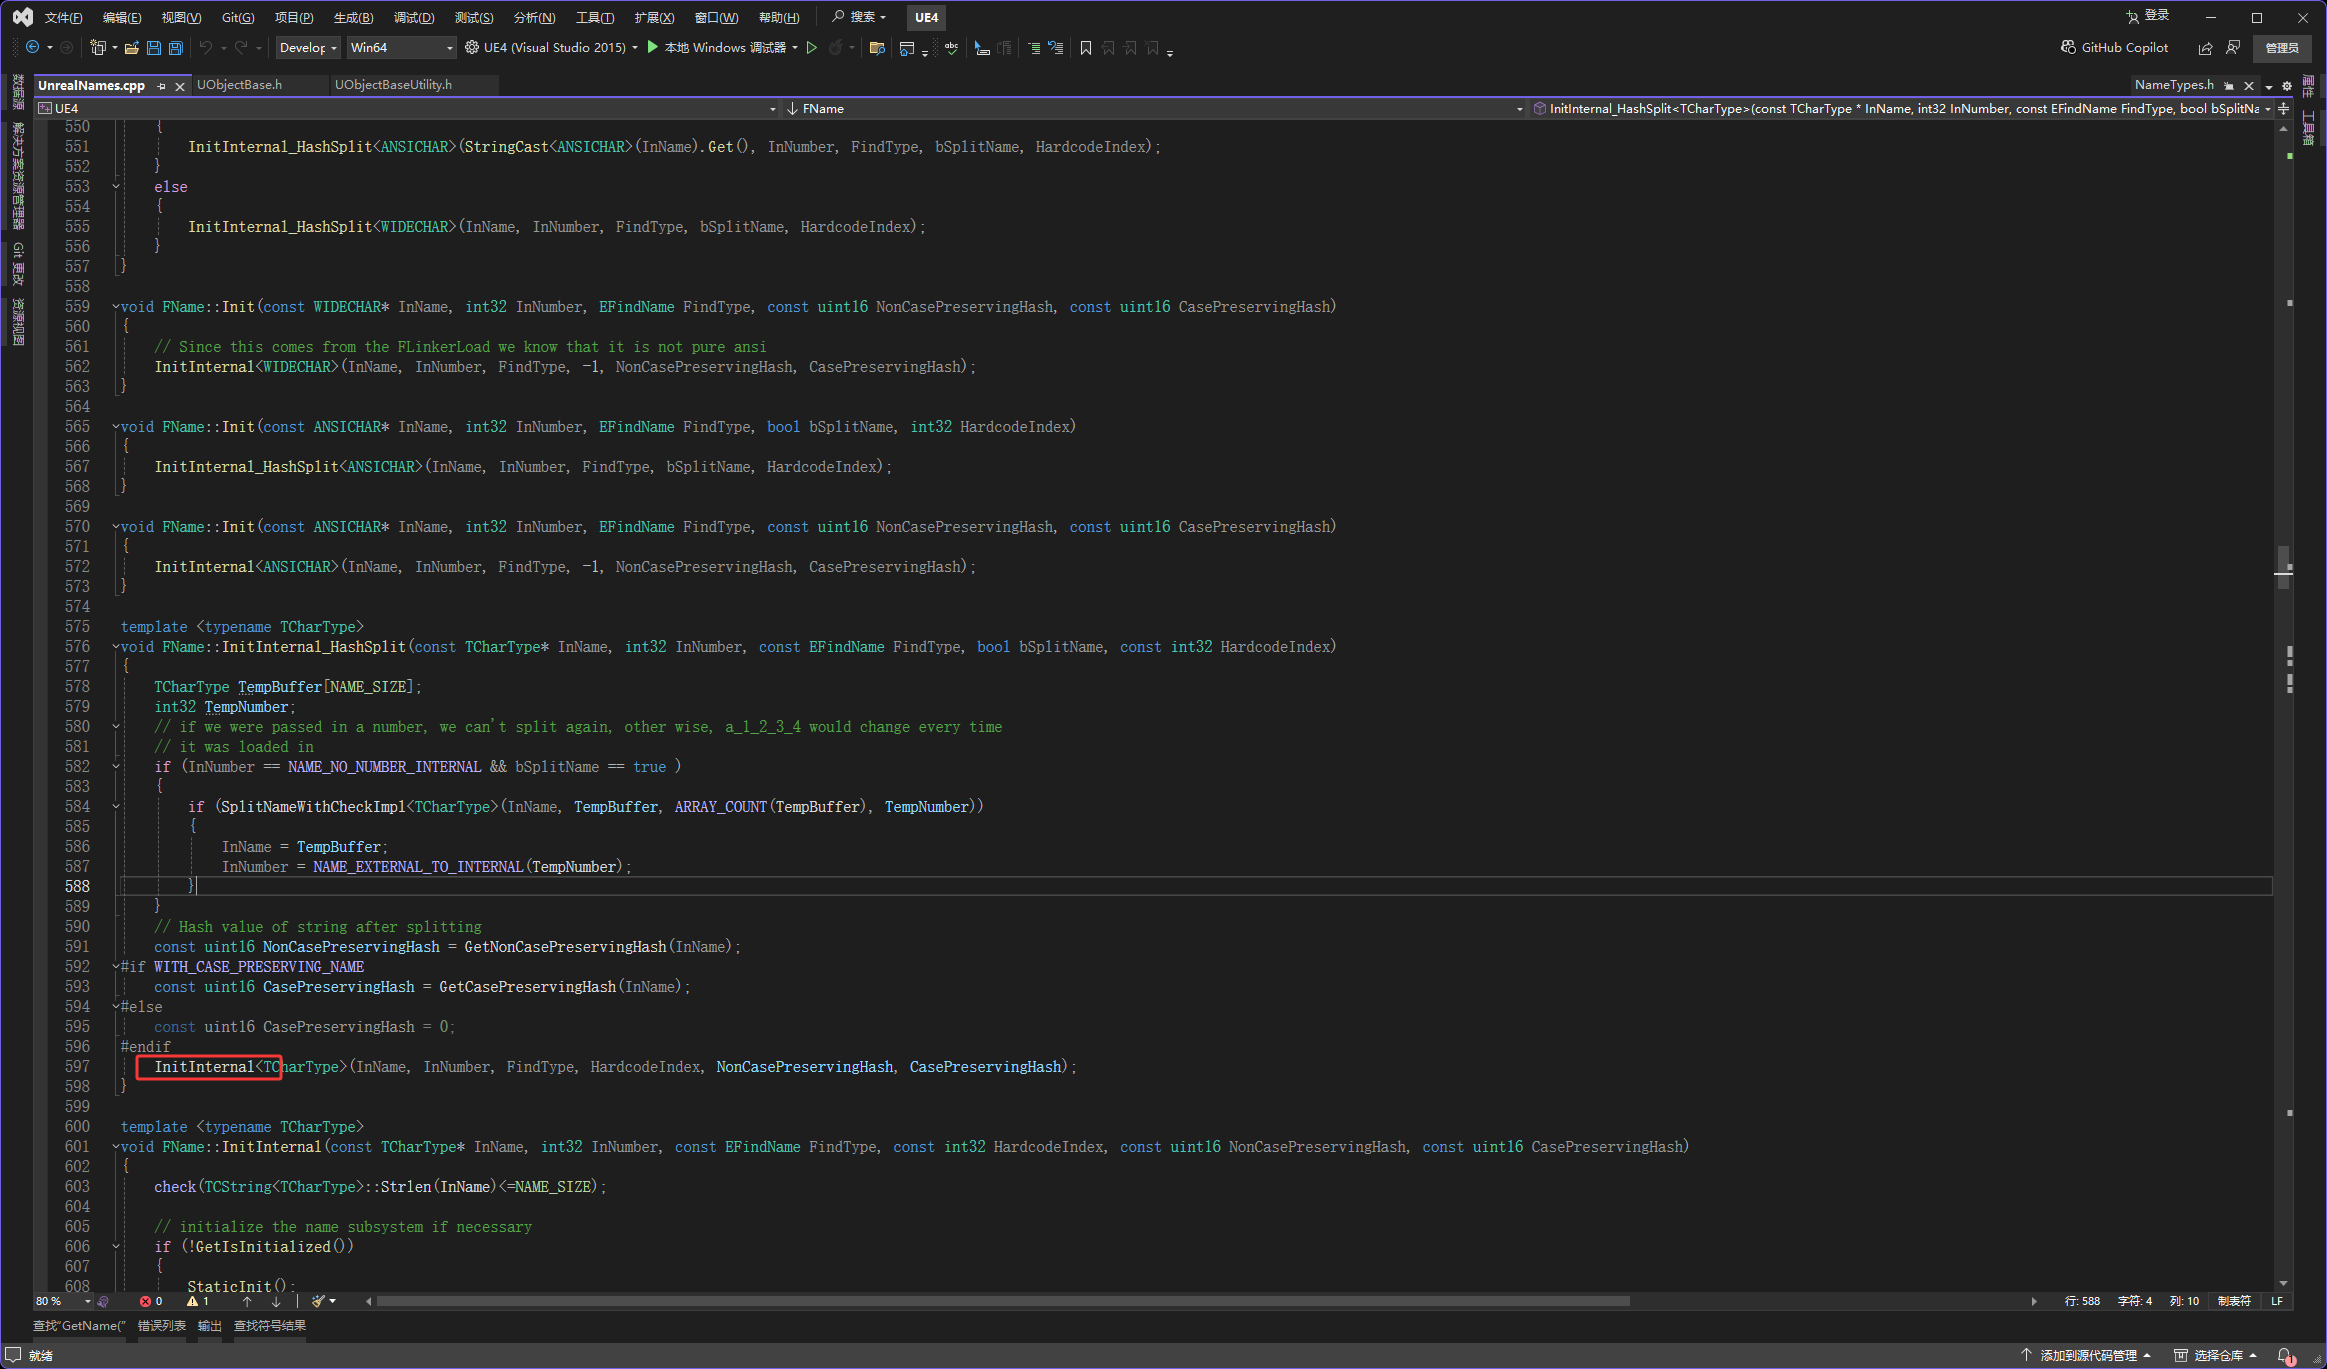The image size is (2327, 1369).
Task: Switch to the UObjectBase.h tab
Action: 240,85
